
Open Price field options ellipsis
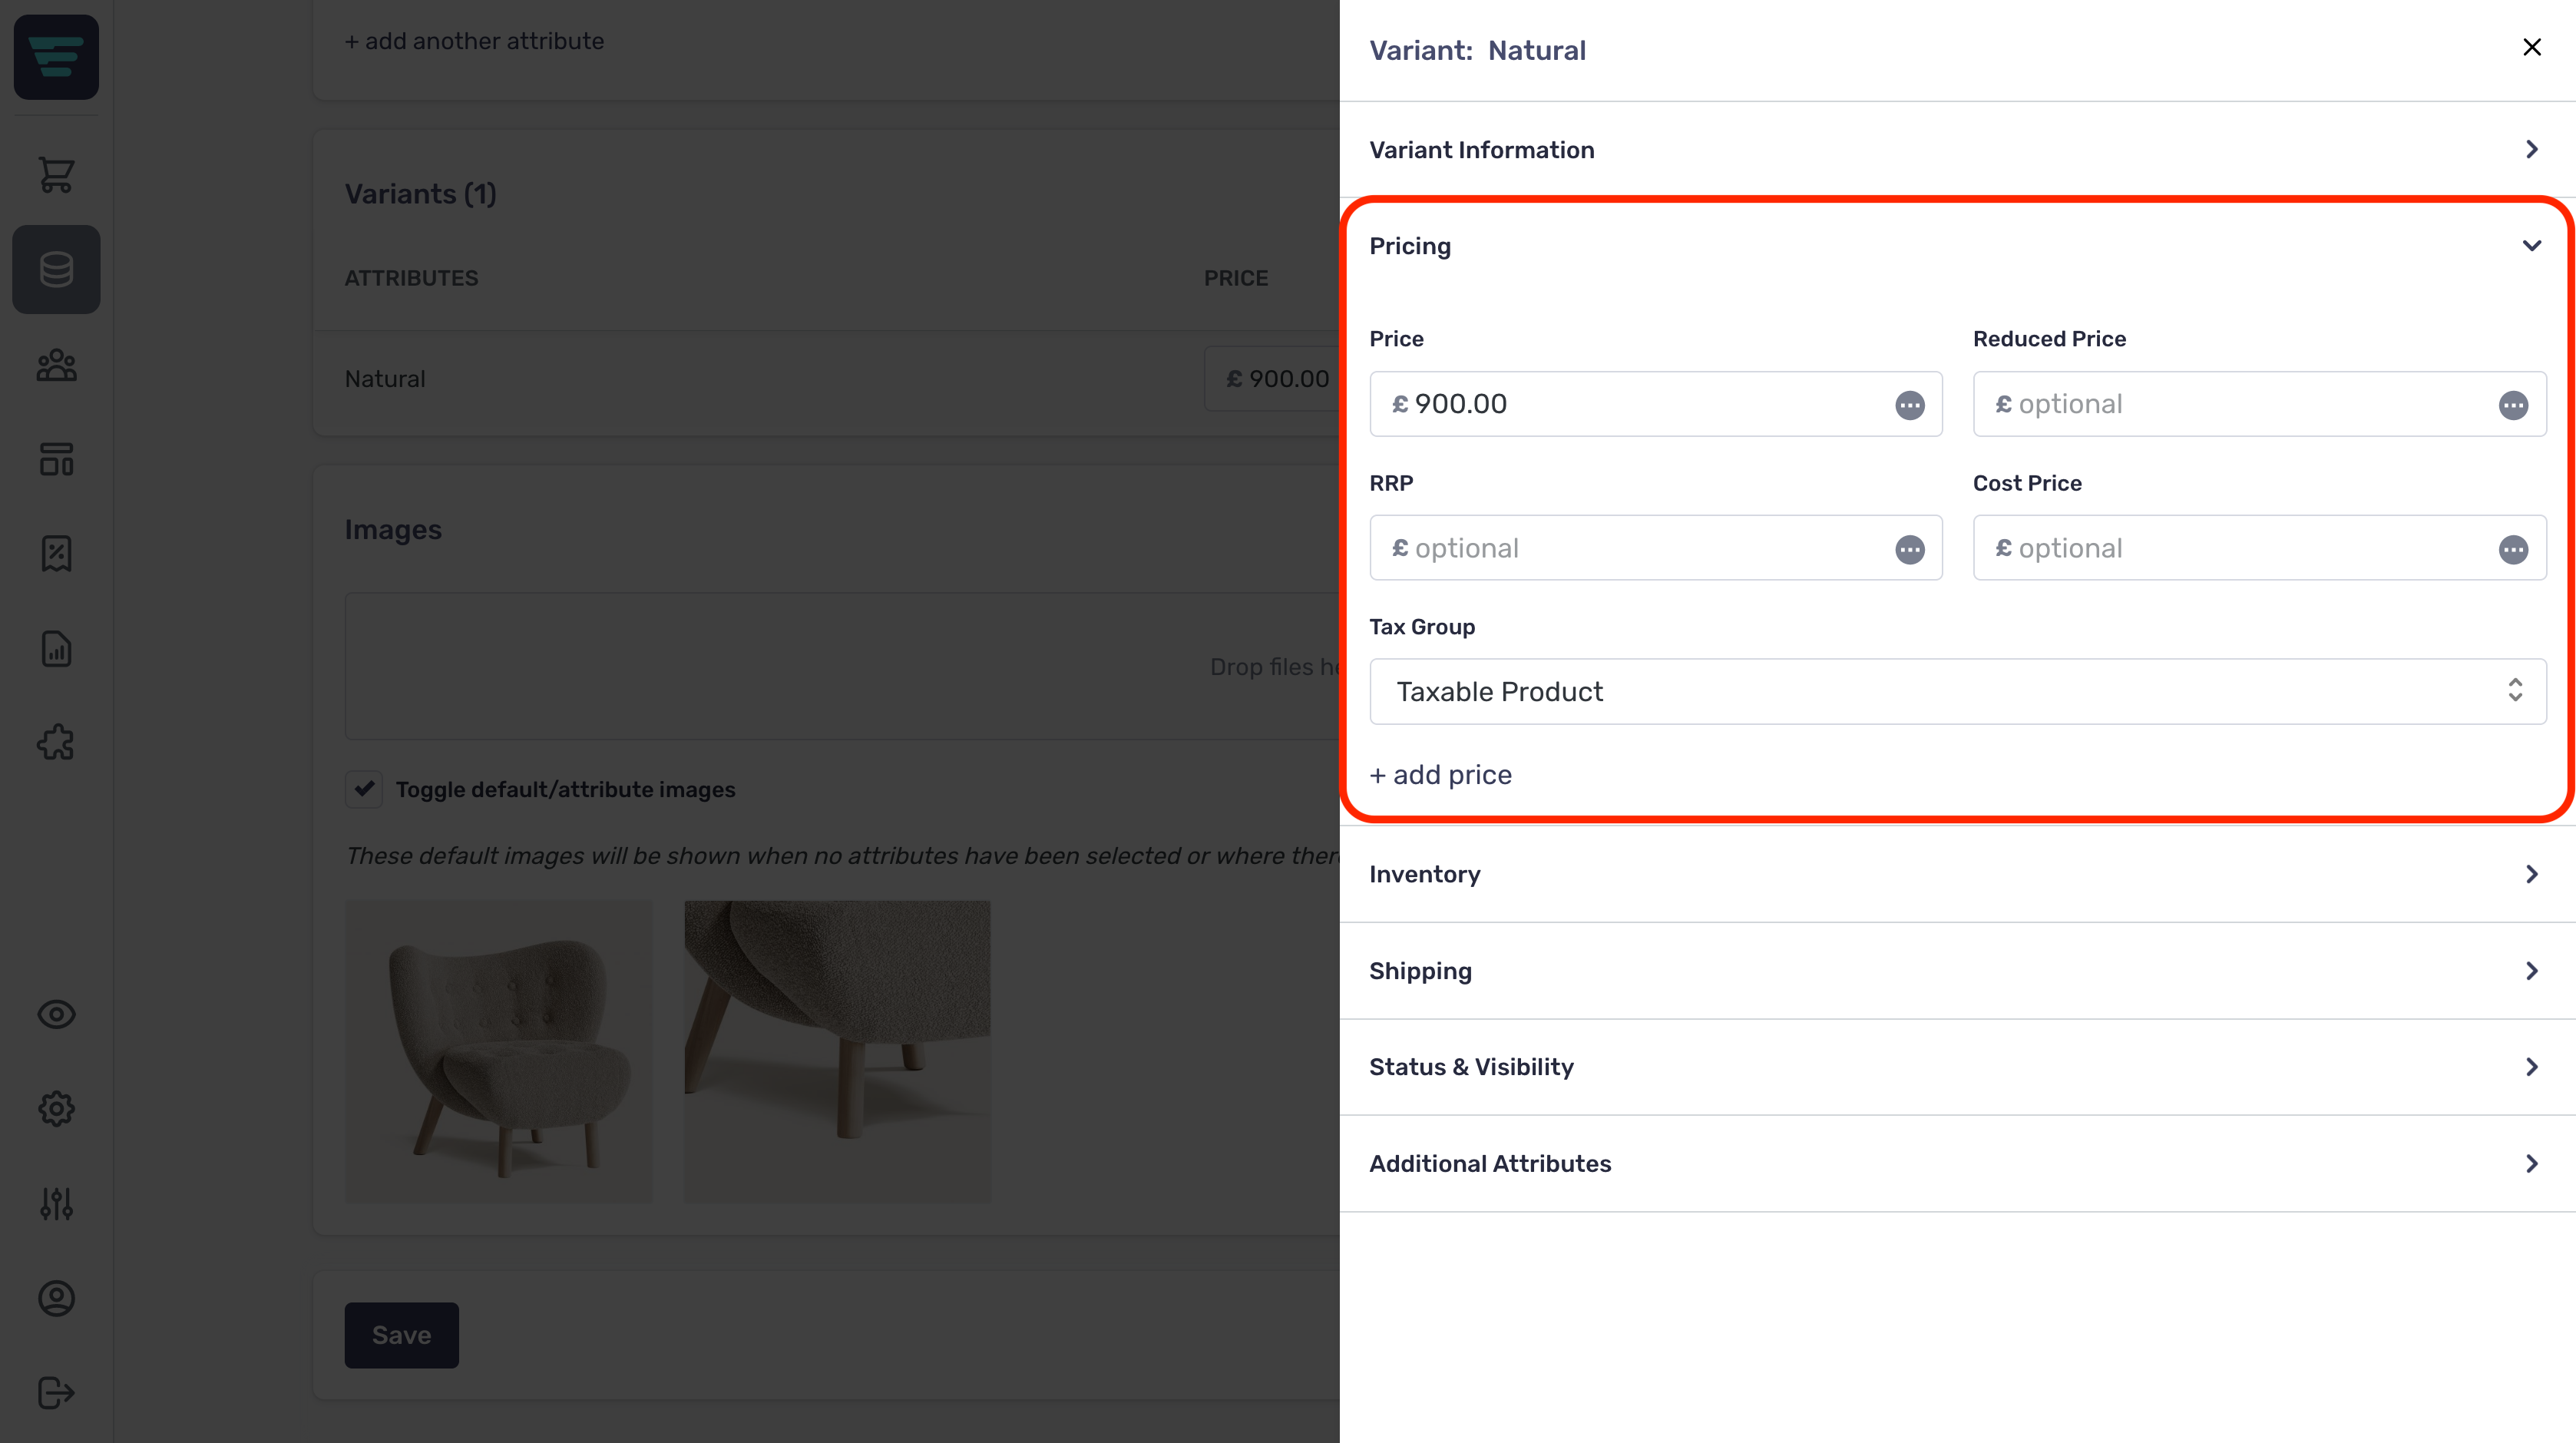(x=1909, y=405)
